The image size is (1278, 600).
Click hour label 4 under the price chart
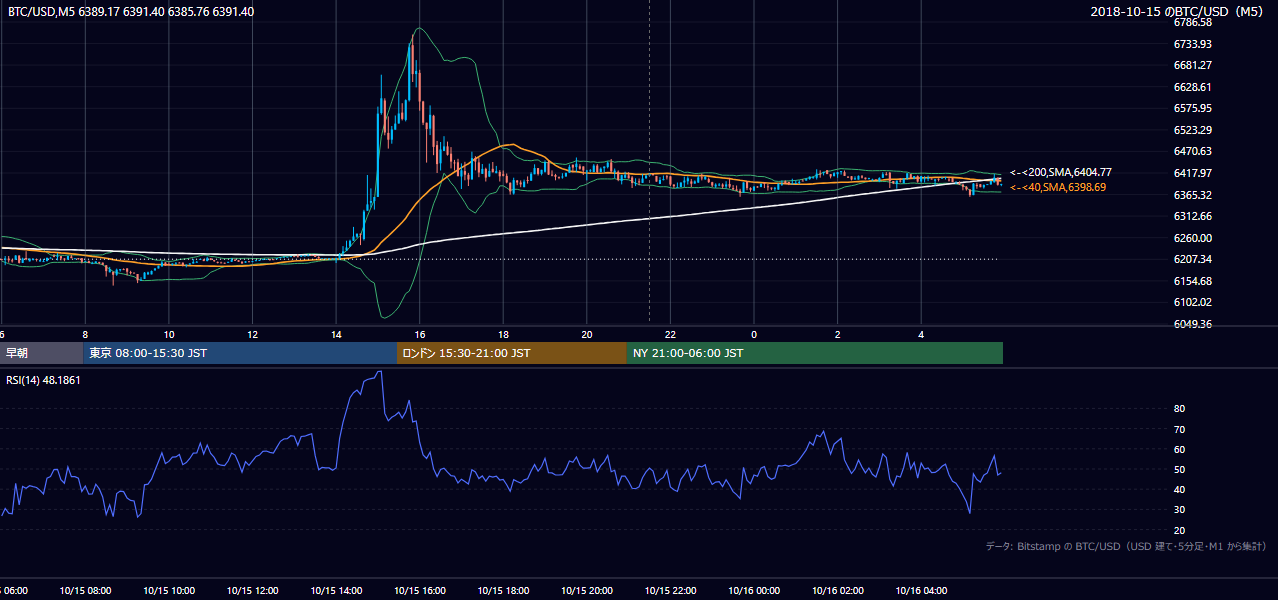tap(921, 334)
